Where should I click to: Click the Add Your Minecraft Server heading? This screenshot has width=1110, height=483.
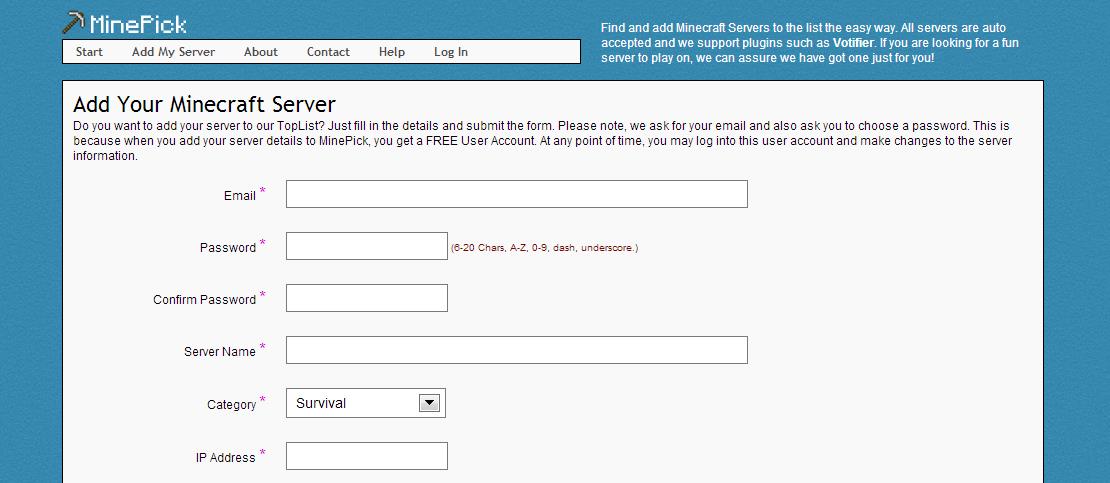point(204,105)
